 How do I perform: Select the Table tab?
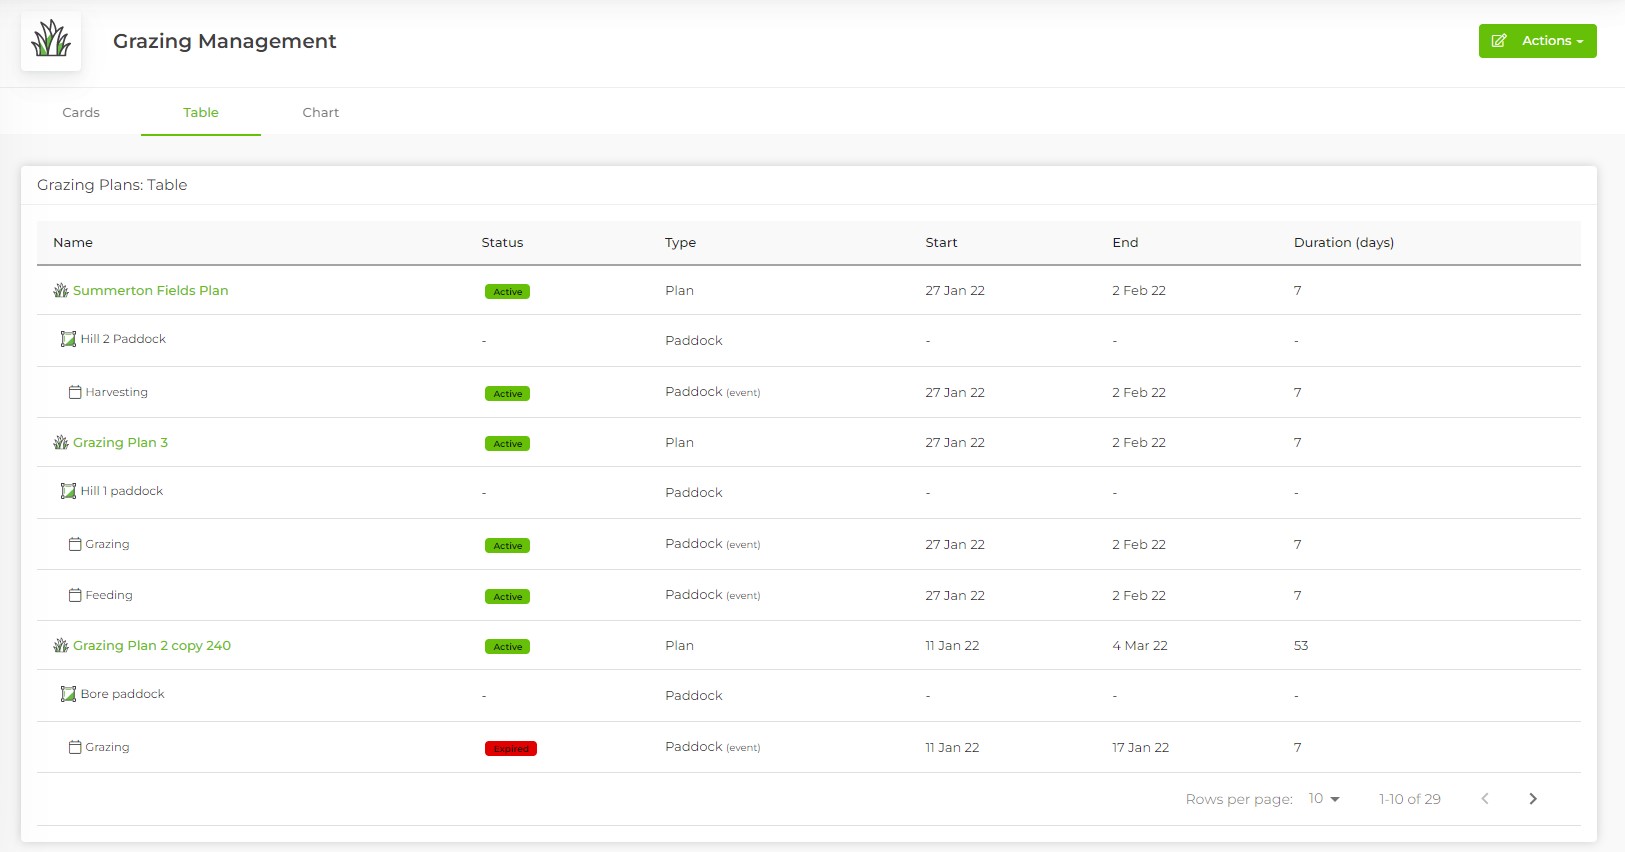tap(201, 113)
